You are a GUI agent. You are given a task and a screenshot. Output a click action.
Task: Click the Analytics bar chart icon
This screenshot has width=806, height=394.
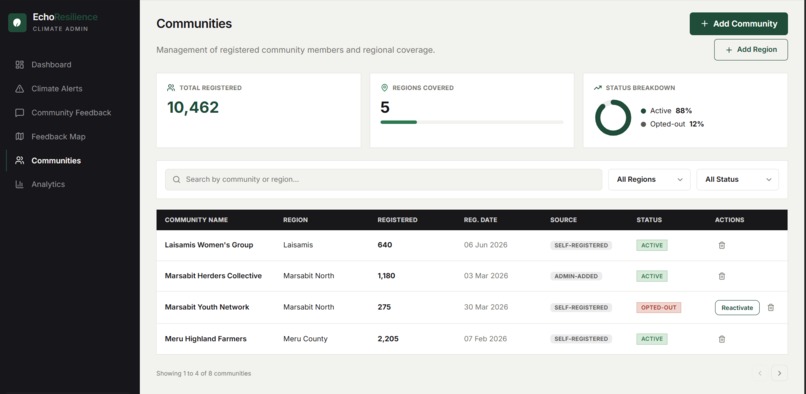[20, 184]
